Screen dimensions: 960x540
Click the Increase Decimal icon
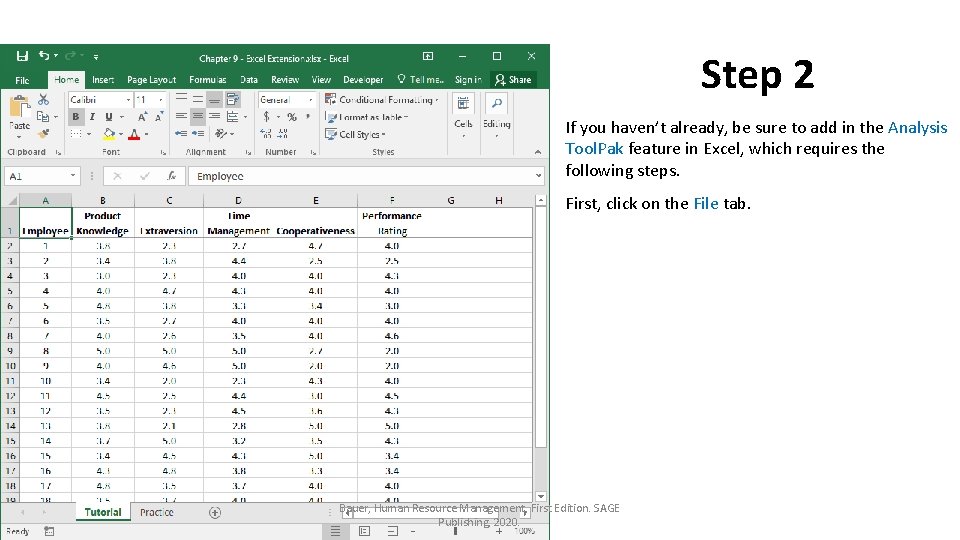266,133
